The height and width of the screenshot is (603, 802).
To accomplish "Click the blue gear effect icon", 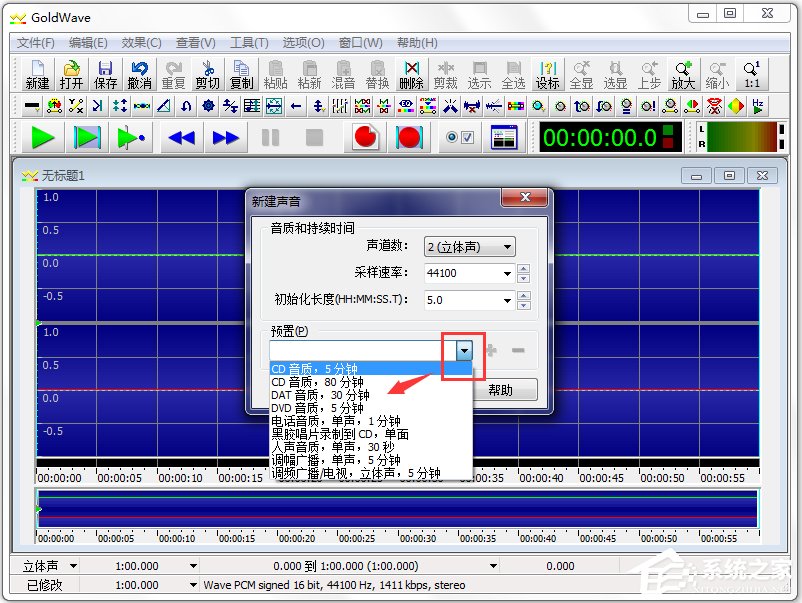I will pyautogui.click(x=208, y=106).
